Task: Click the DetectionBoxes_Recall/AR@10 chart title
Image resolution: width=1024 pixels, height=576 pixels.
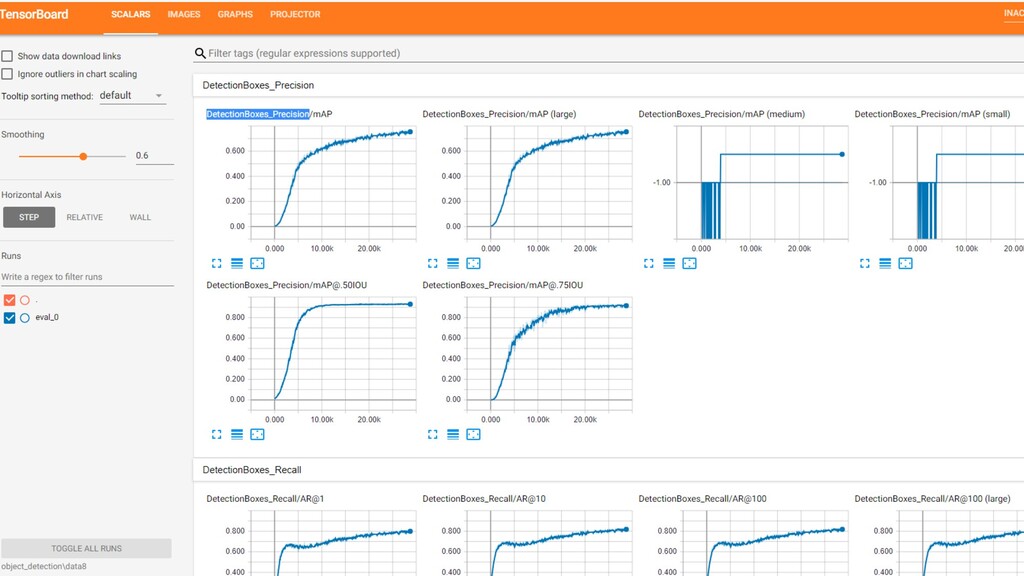Action: [x=484, y=499]
